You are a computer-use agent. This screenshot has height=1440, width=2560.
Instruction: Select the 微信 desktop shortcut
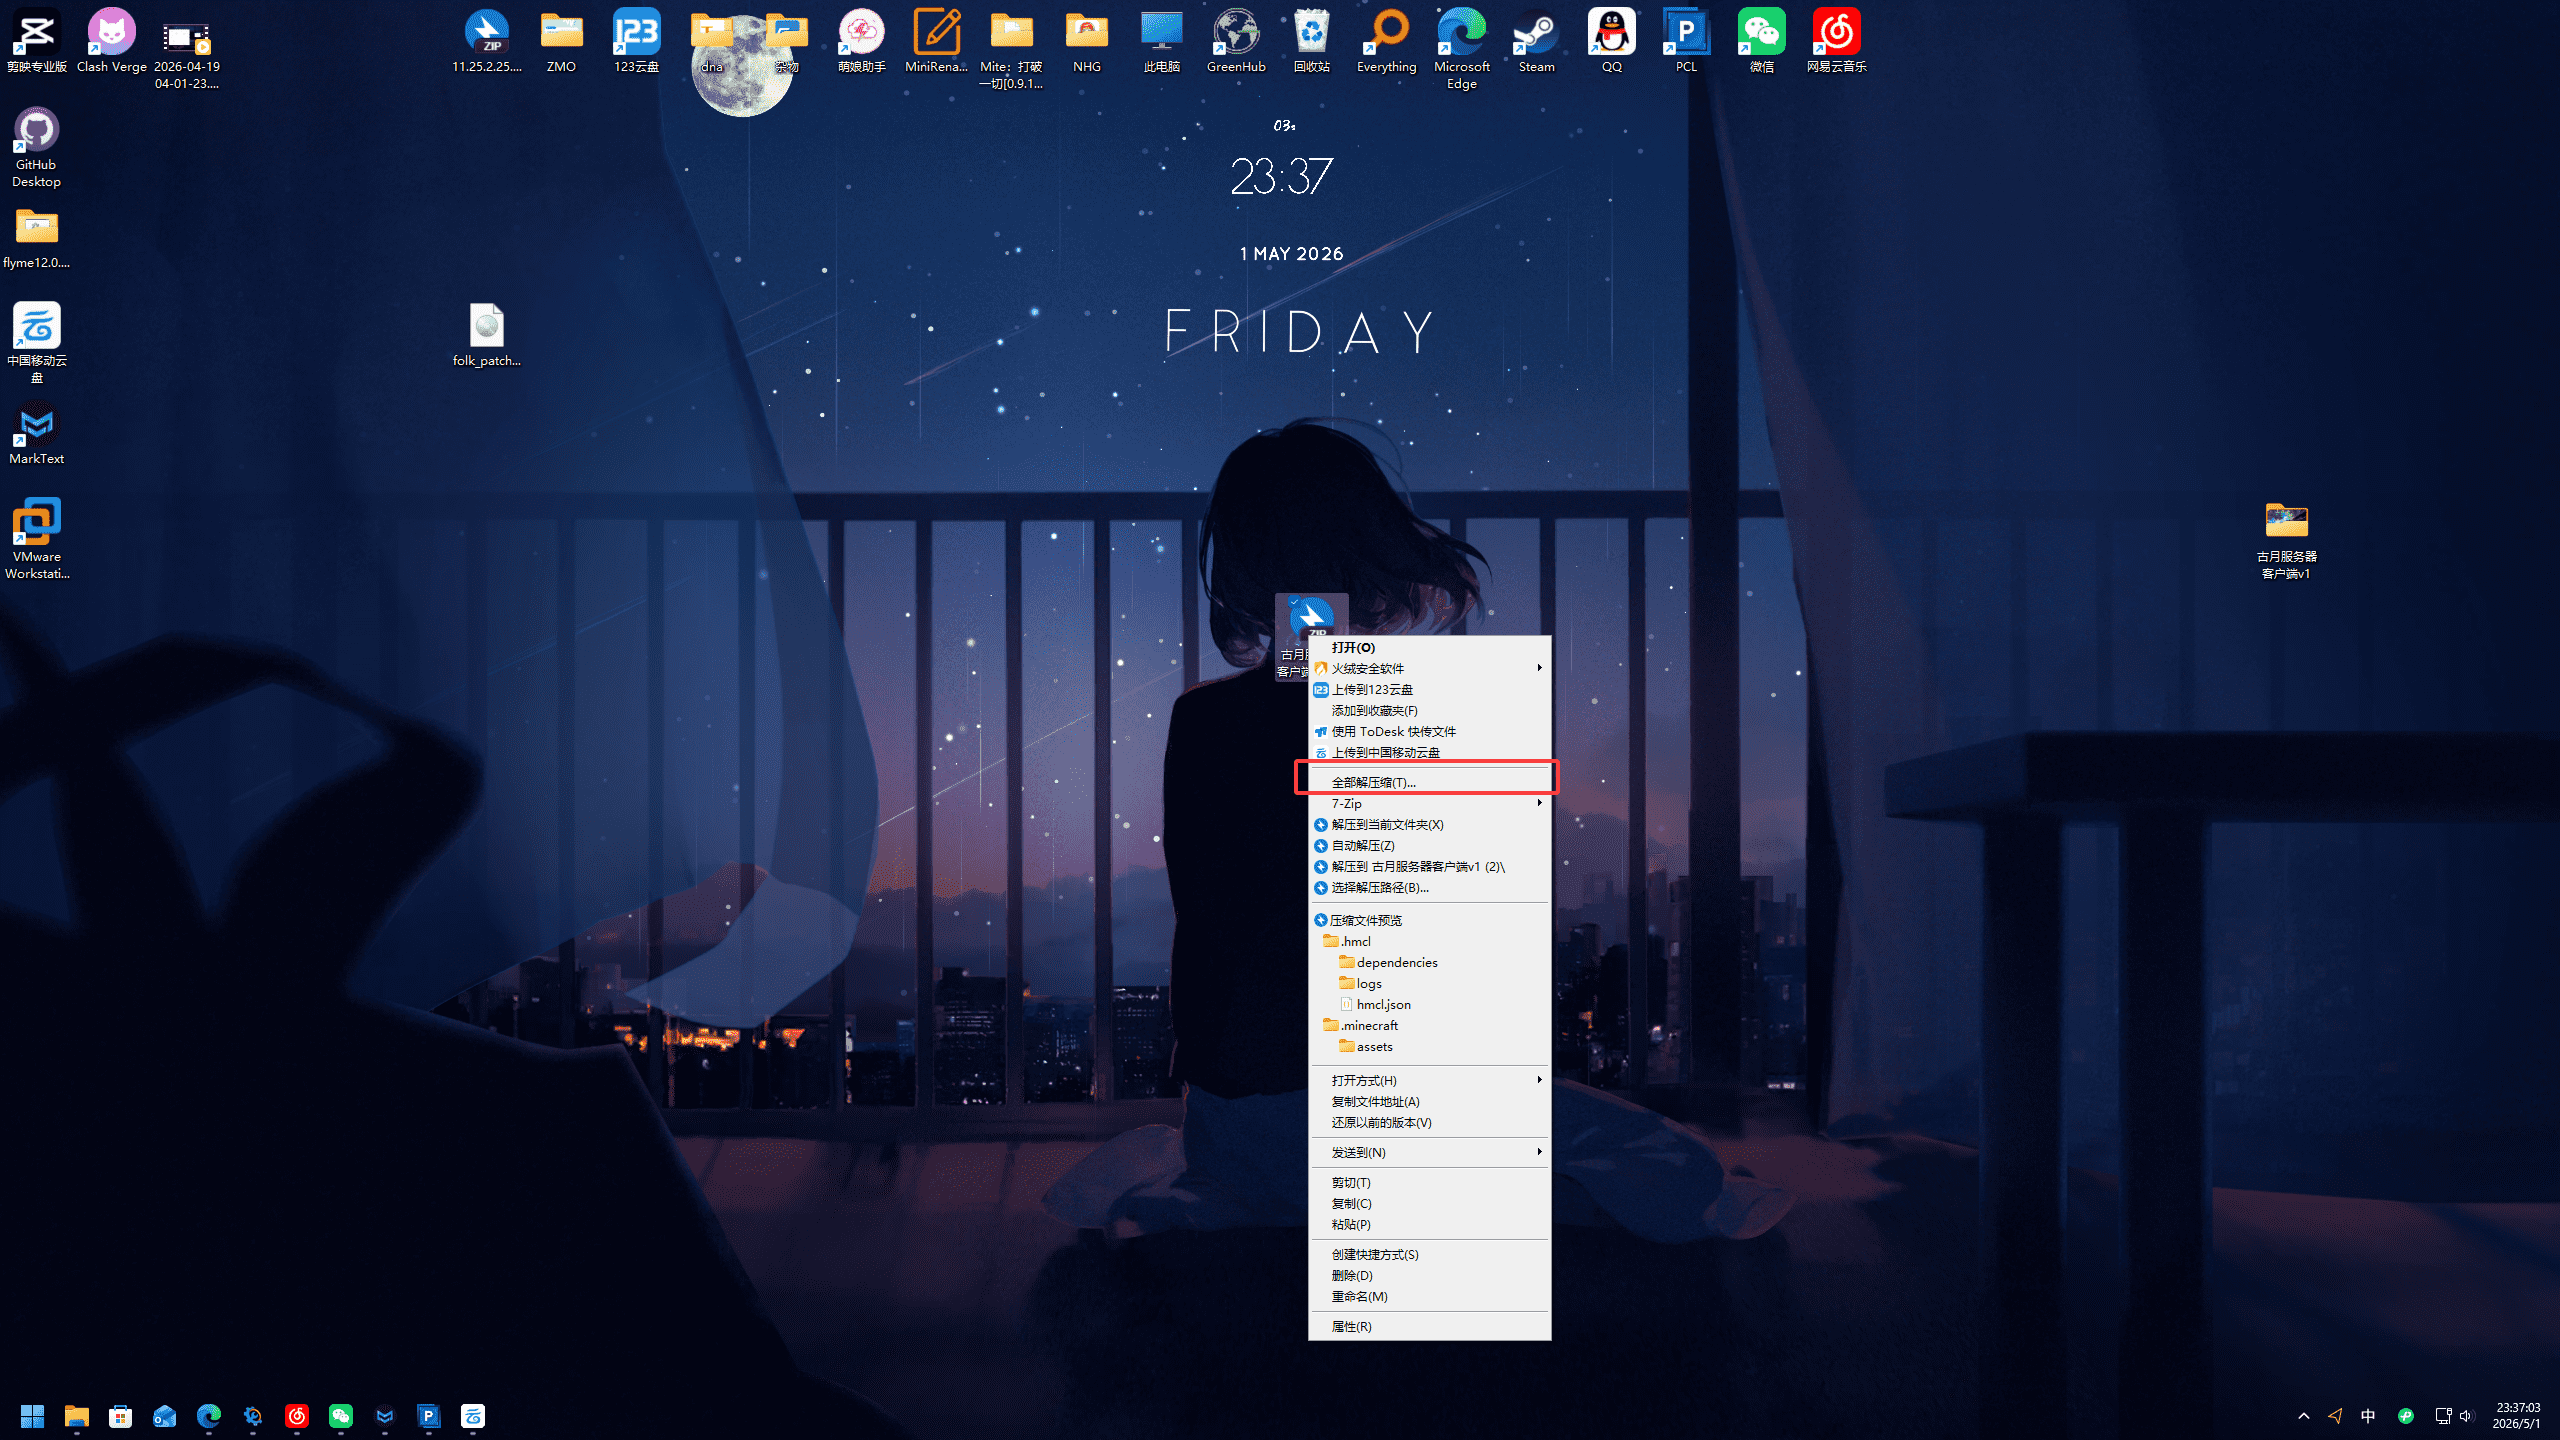[x=1762, y=41]
